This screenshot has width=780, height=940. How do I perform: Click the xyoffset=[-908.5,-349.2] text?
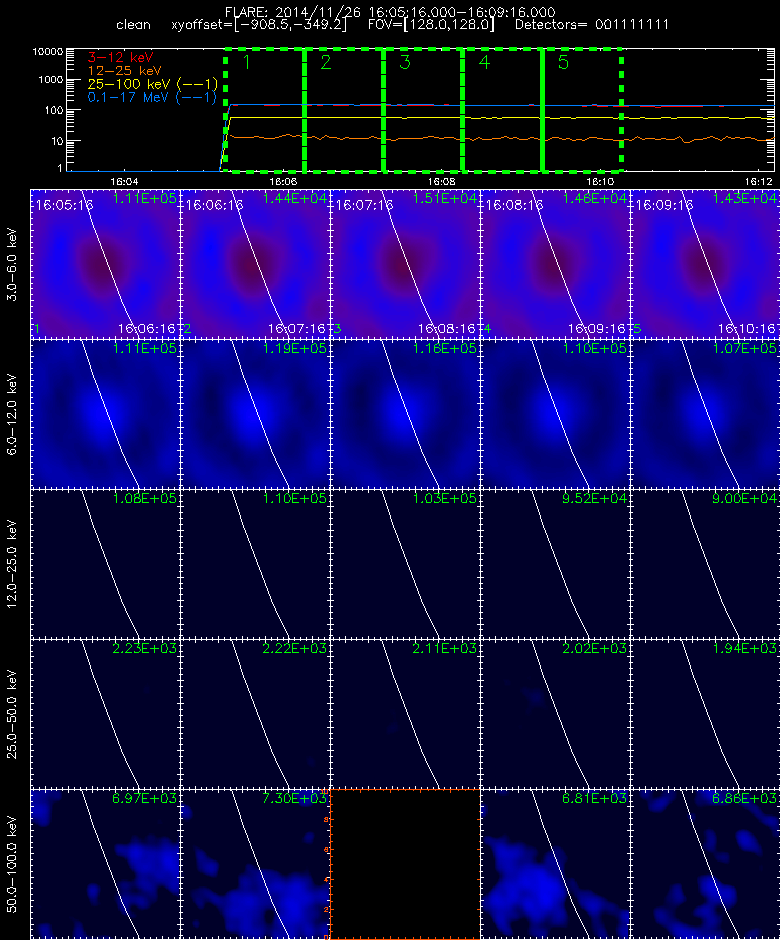click(x=259, y=25)
